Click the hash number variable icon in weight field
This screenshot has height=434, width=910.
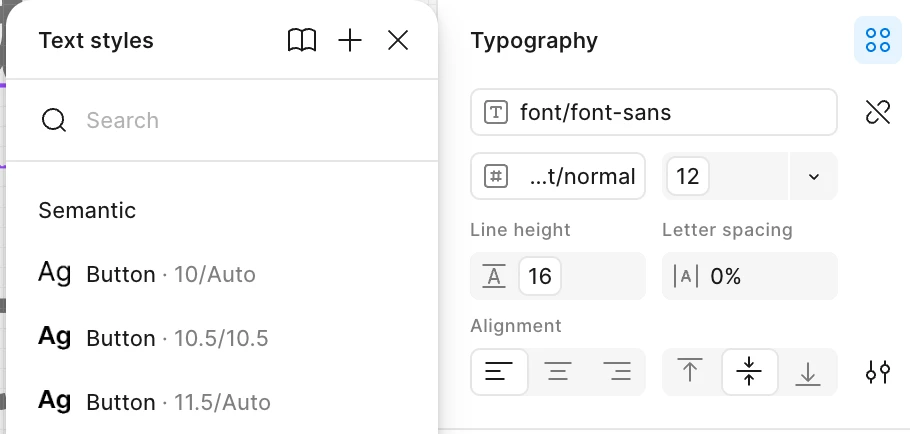coord(496,176)
